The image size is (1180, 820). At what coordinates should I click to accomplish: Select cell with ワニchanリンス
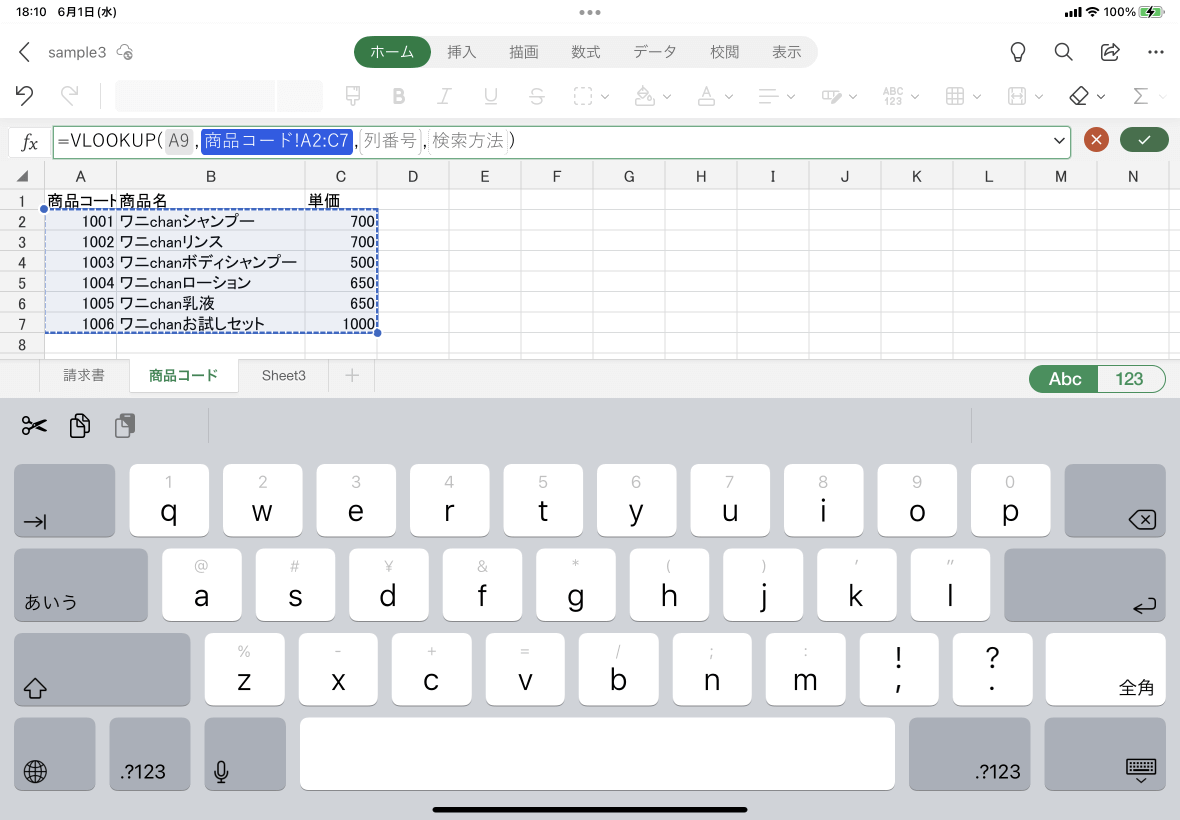pyautogui.click(x=211, y=241)
